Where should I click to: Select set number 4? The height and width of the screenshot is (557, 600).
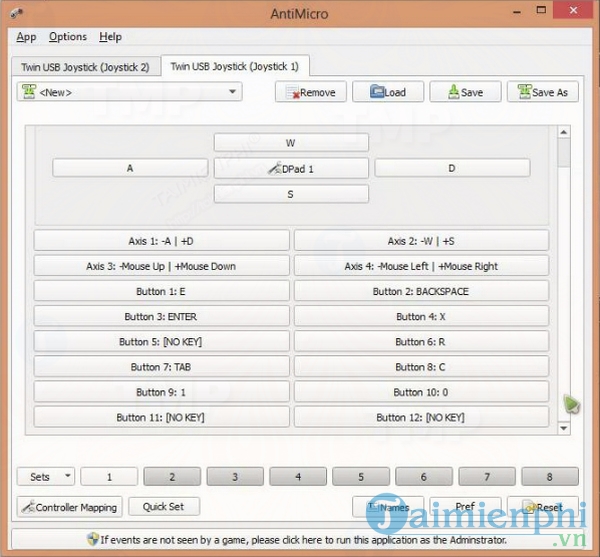tap(298, 477)
